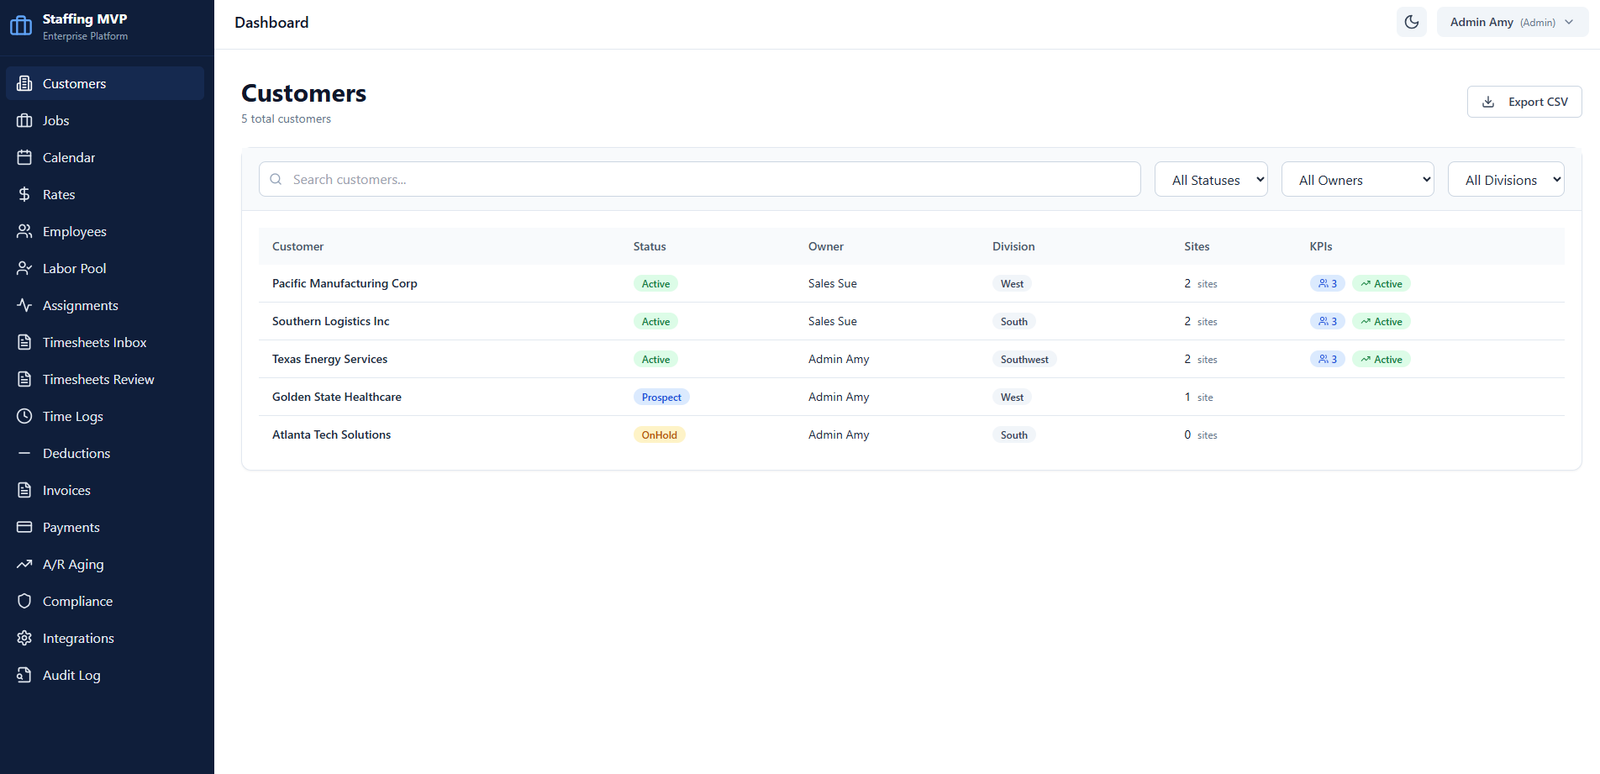Open Southern Logistics Inc customer
This screenshot has height=774, width=1600.
pyautogui.click(x=330, y=322)
